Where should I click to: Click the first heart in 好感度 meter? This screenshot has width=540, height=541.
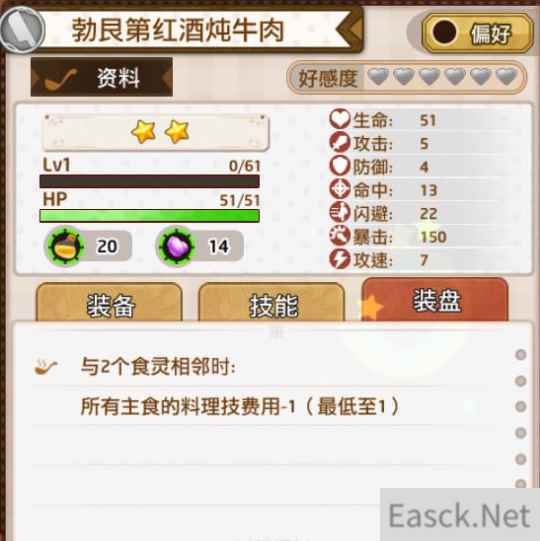378,77
